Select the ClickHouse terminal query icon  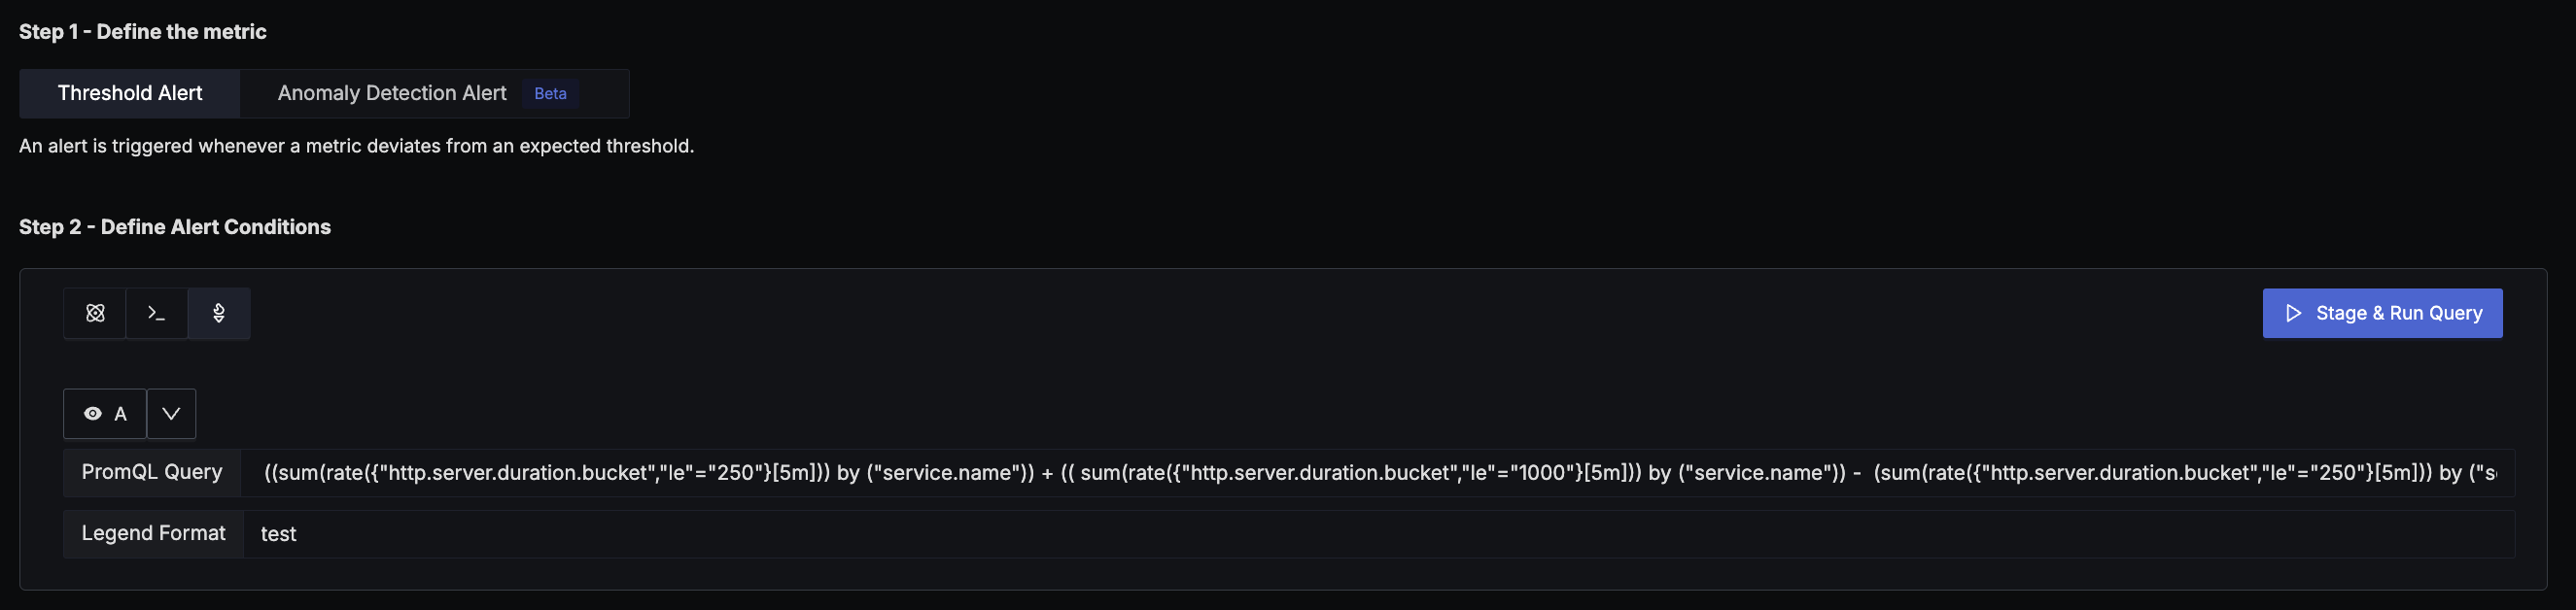coord(157,313)
